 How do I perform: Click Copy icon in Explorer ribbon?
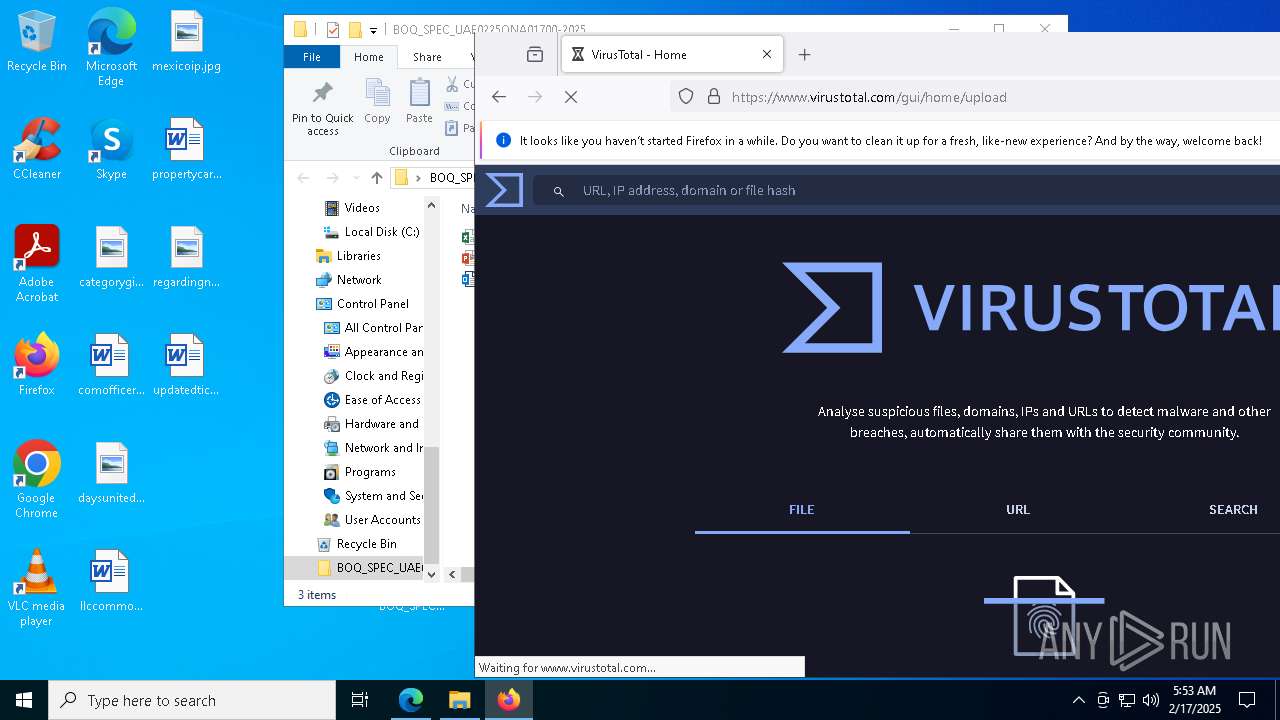[377, 102]
